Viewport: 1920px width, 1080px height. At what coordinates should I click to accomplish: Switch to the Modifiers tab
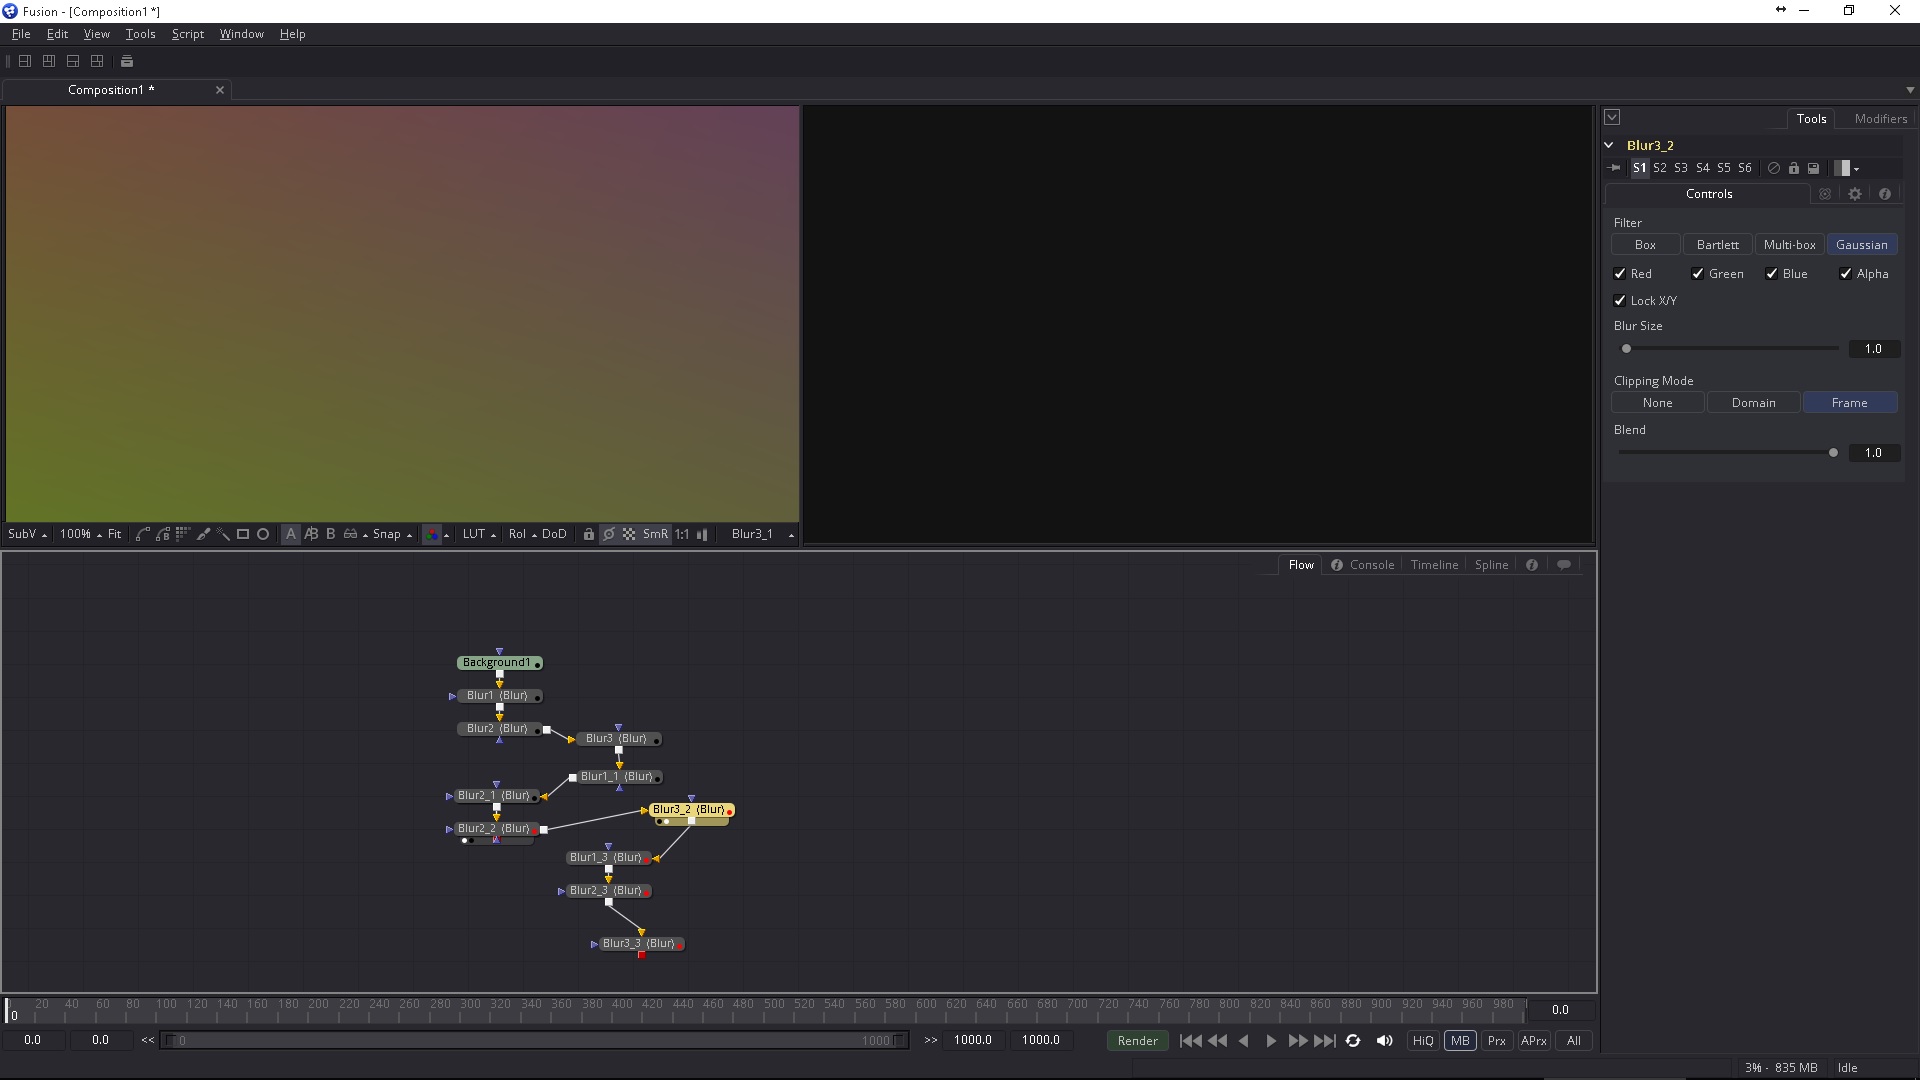(1880, 118)
